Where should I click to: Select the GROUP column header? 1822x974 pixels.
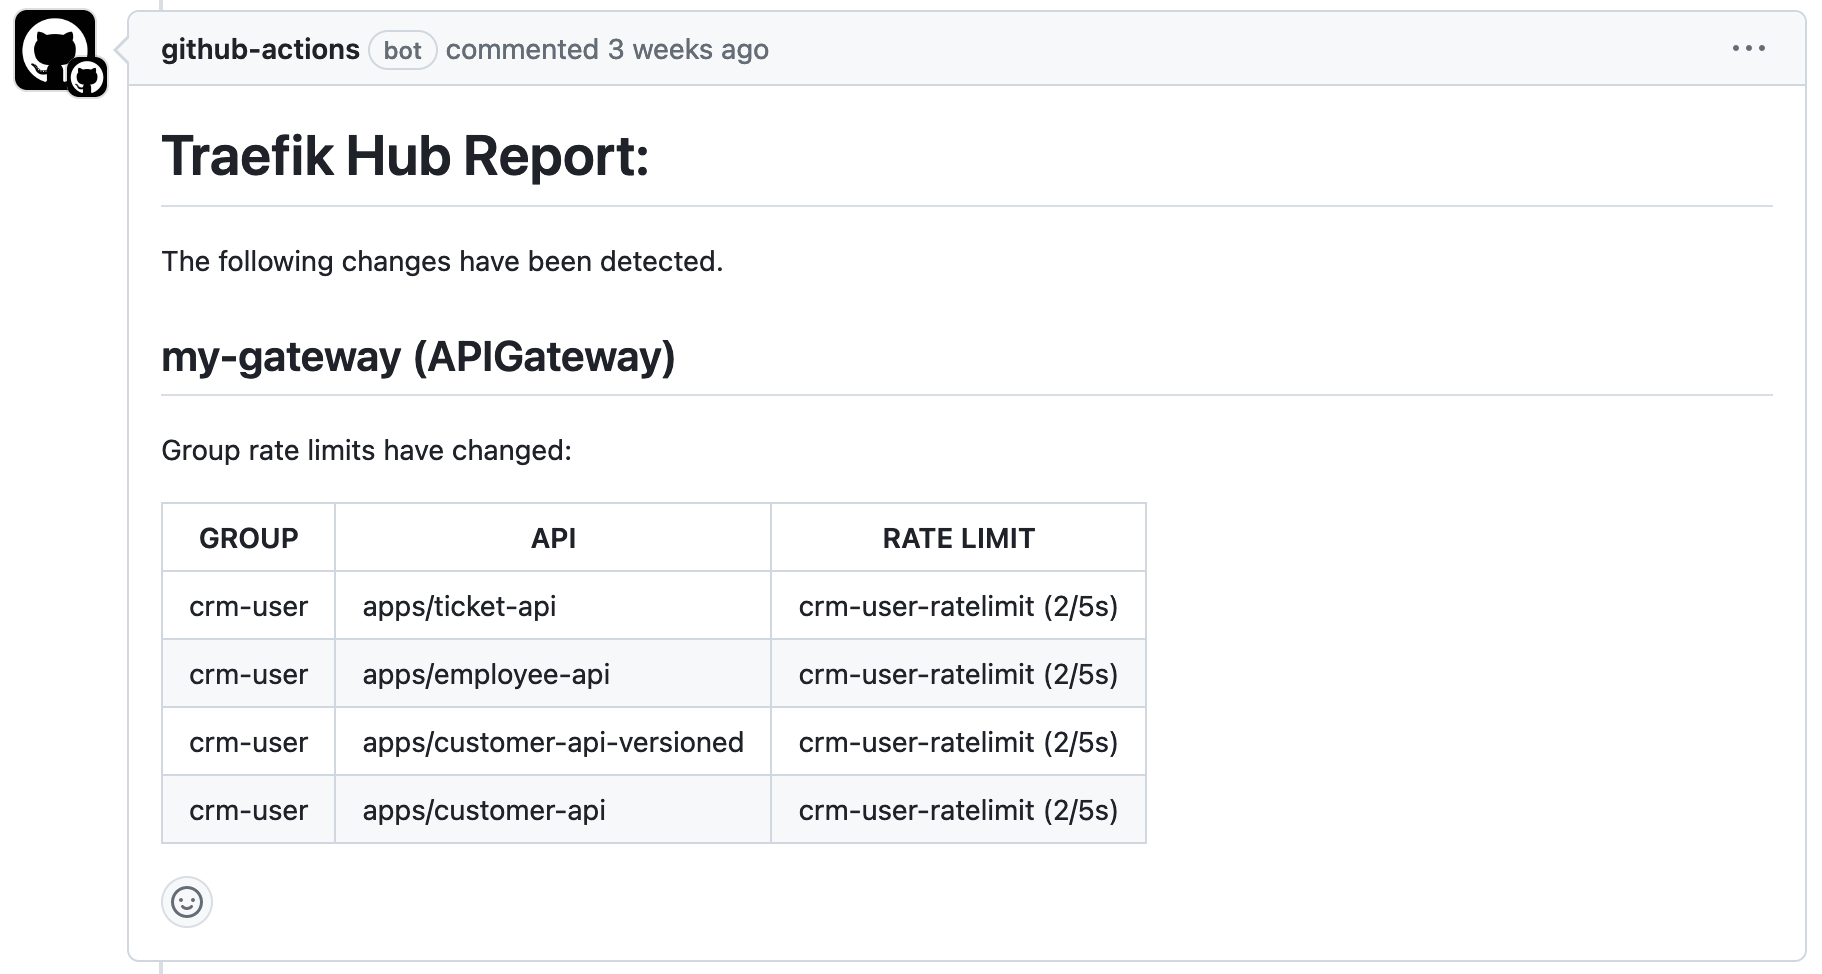point(248,537)
